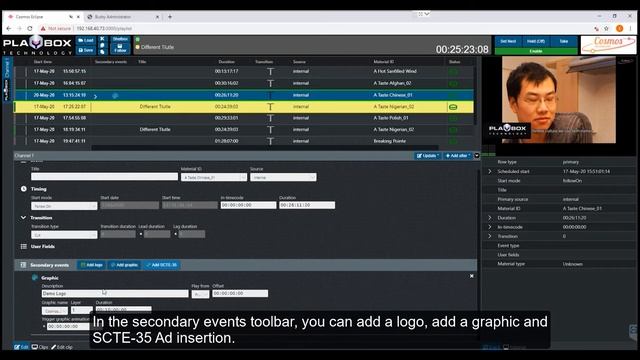The height and width of the screenshot is (360, 640).
Task: Click the X icon beside Load
Action: point(102,39)
